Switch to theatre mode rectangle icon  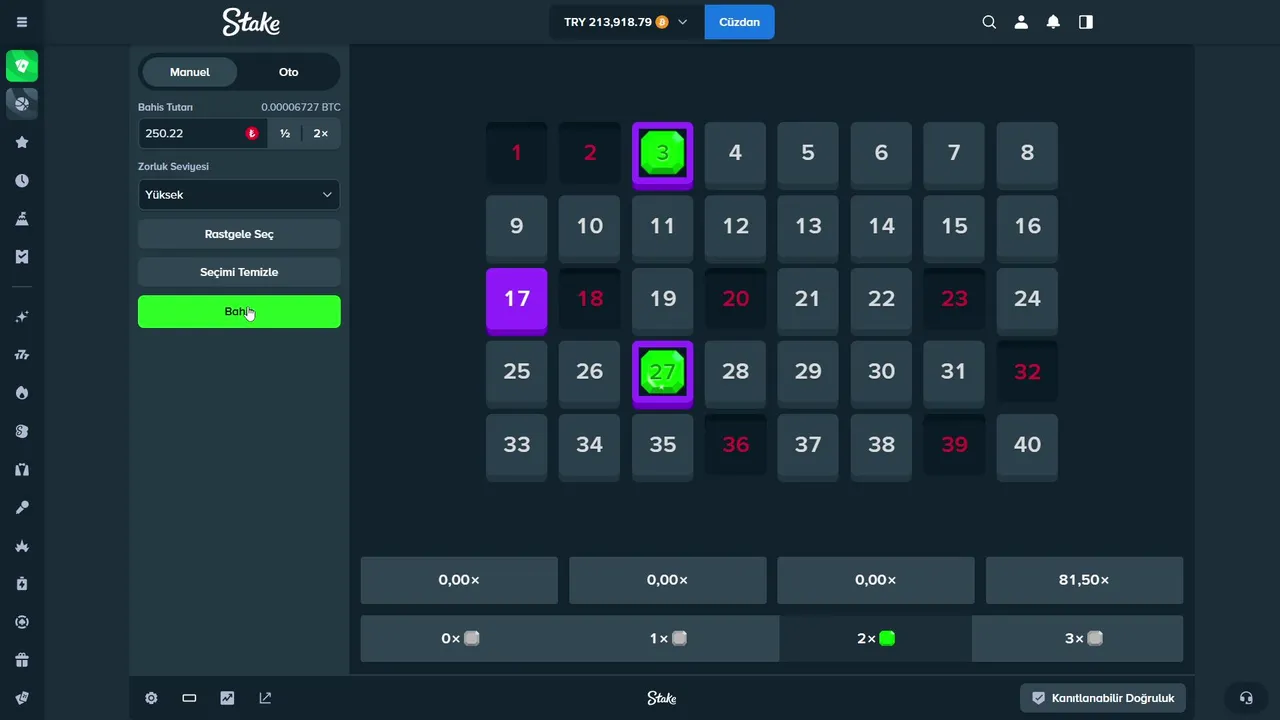tap(189, 698)
